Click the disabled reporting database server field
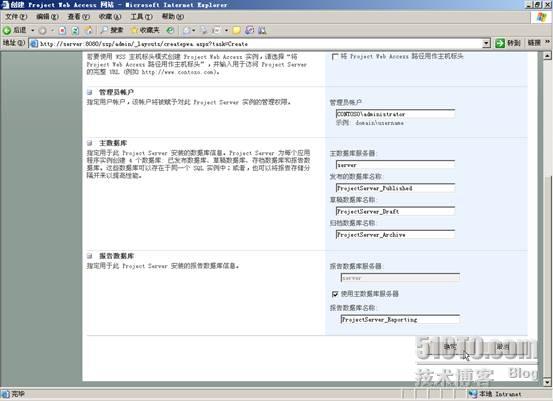 pyautogui.click(x=400, y=278)
